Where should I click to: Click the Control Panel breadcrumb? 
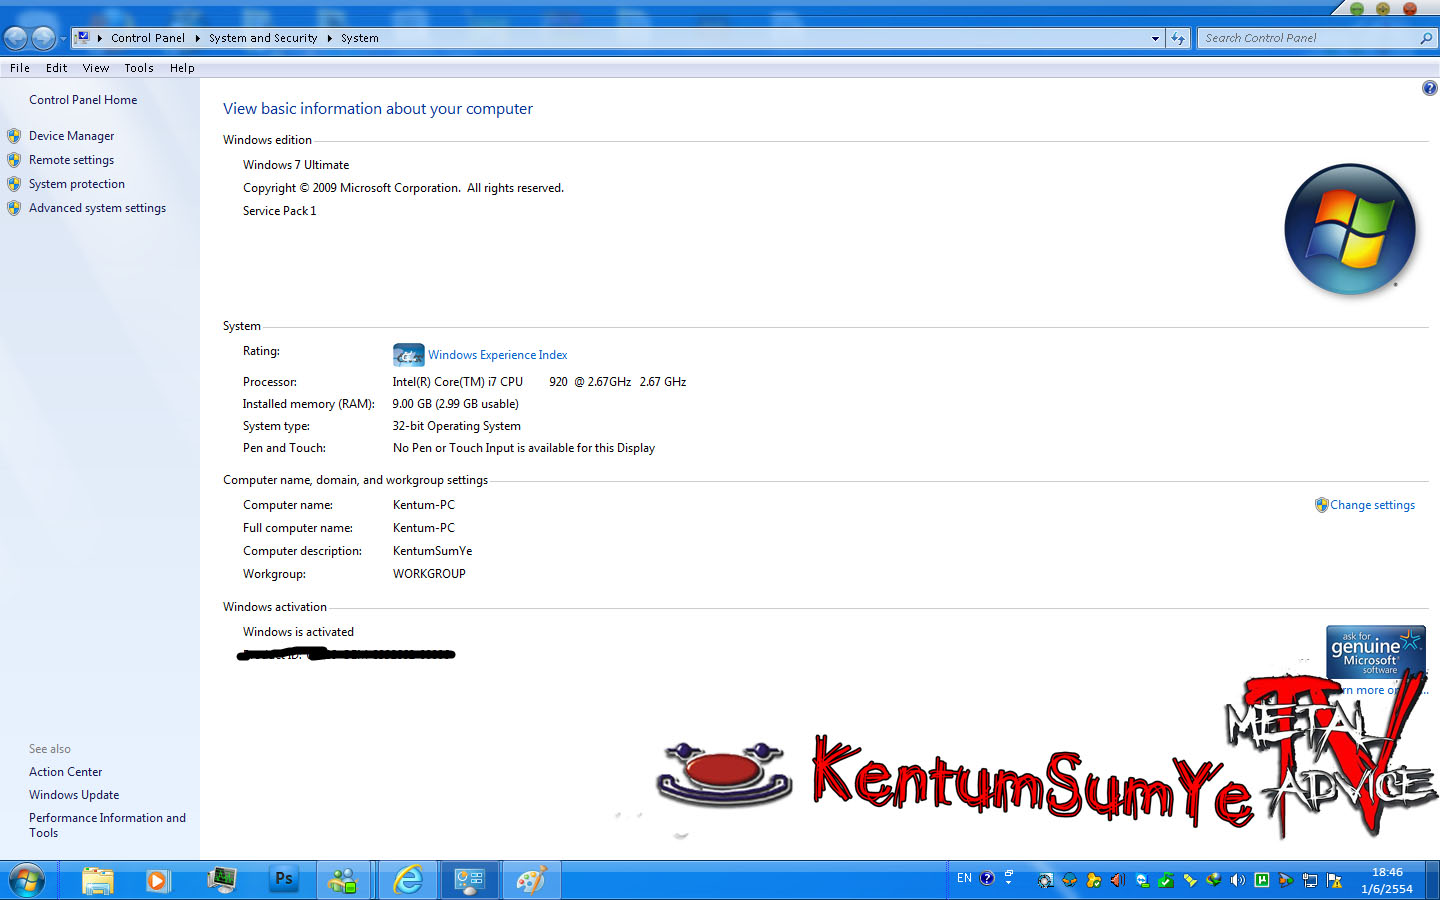click(148, 38)
